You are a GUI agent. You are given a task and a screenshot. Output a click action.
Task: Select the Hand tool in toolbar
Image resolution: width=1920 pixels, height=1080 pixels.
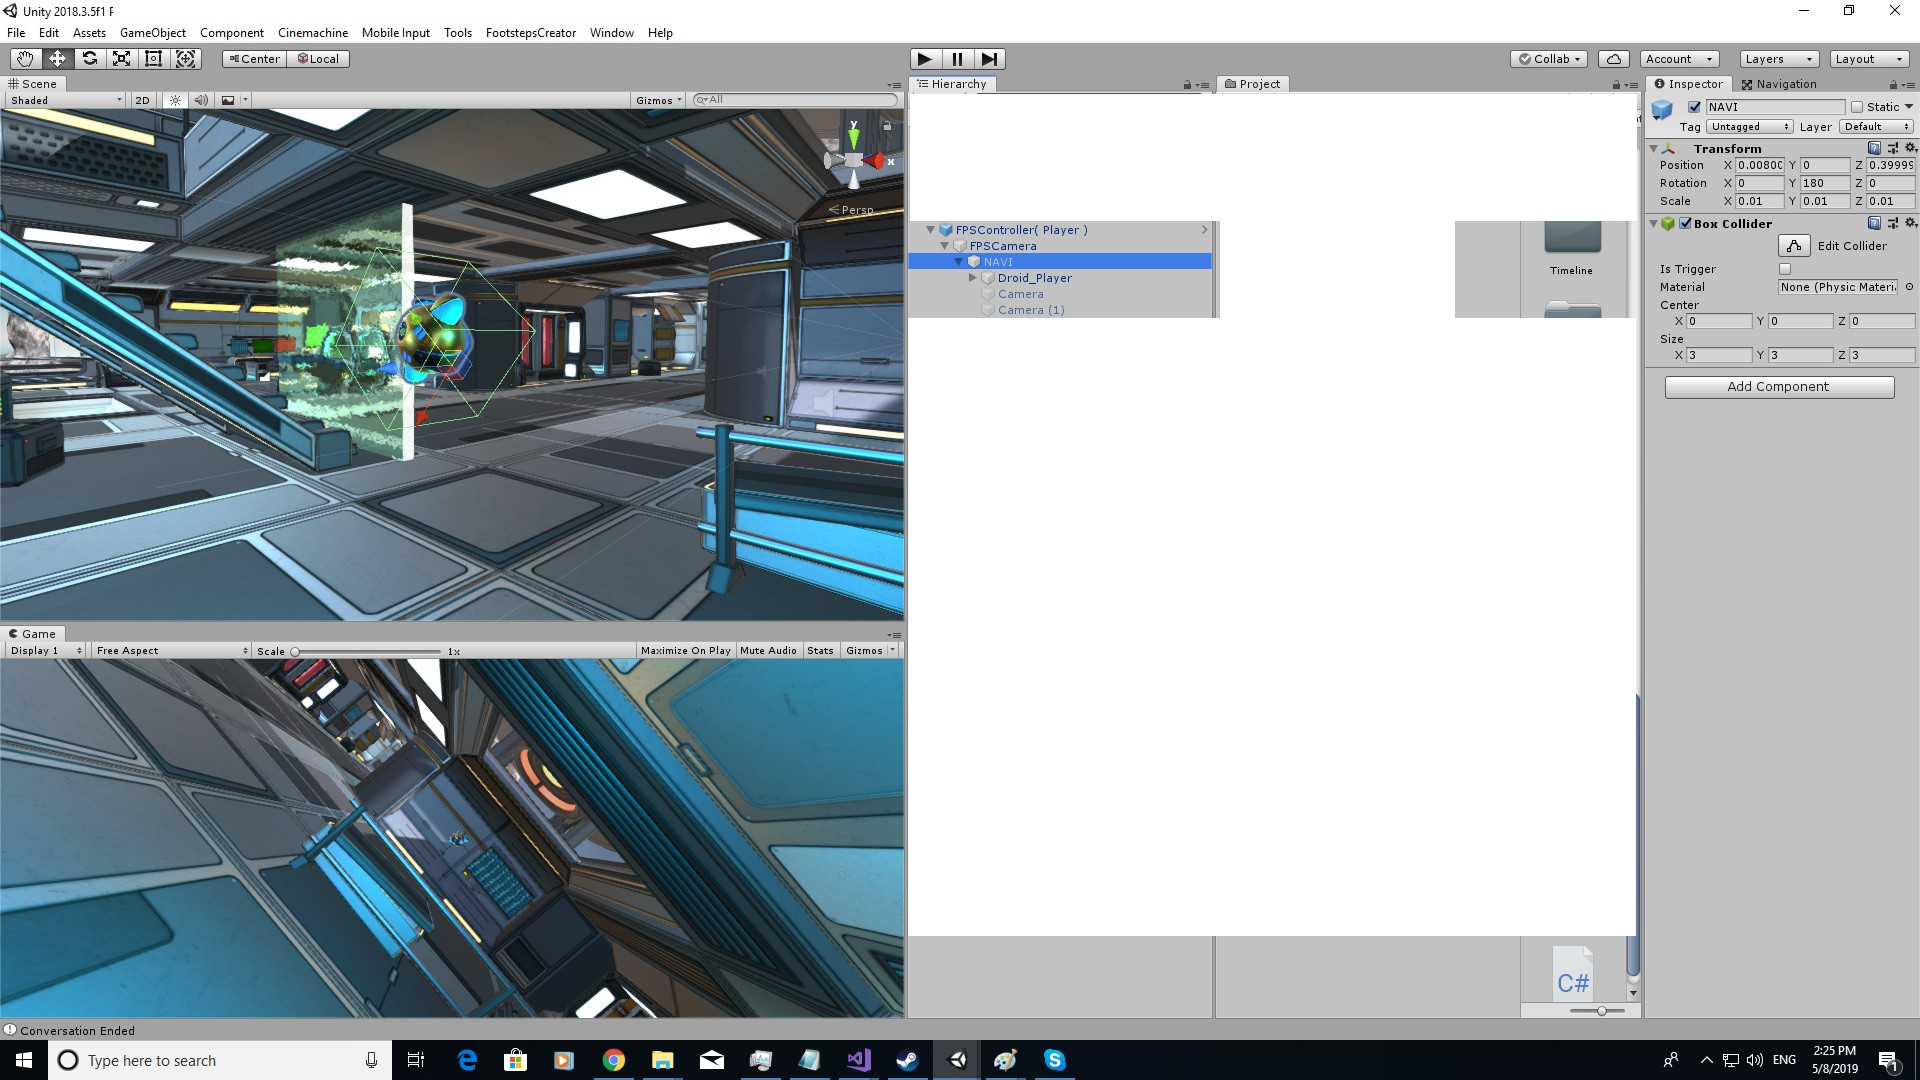25,59
